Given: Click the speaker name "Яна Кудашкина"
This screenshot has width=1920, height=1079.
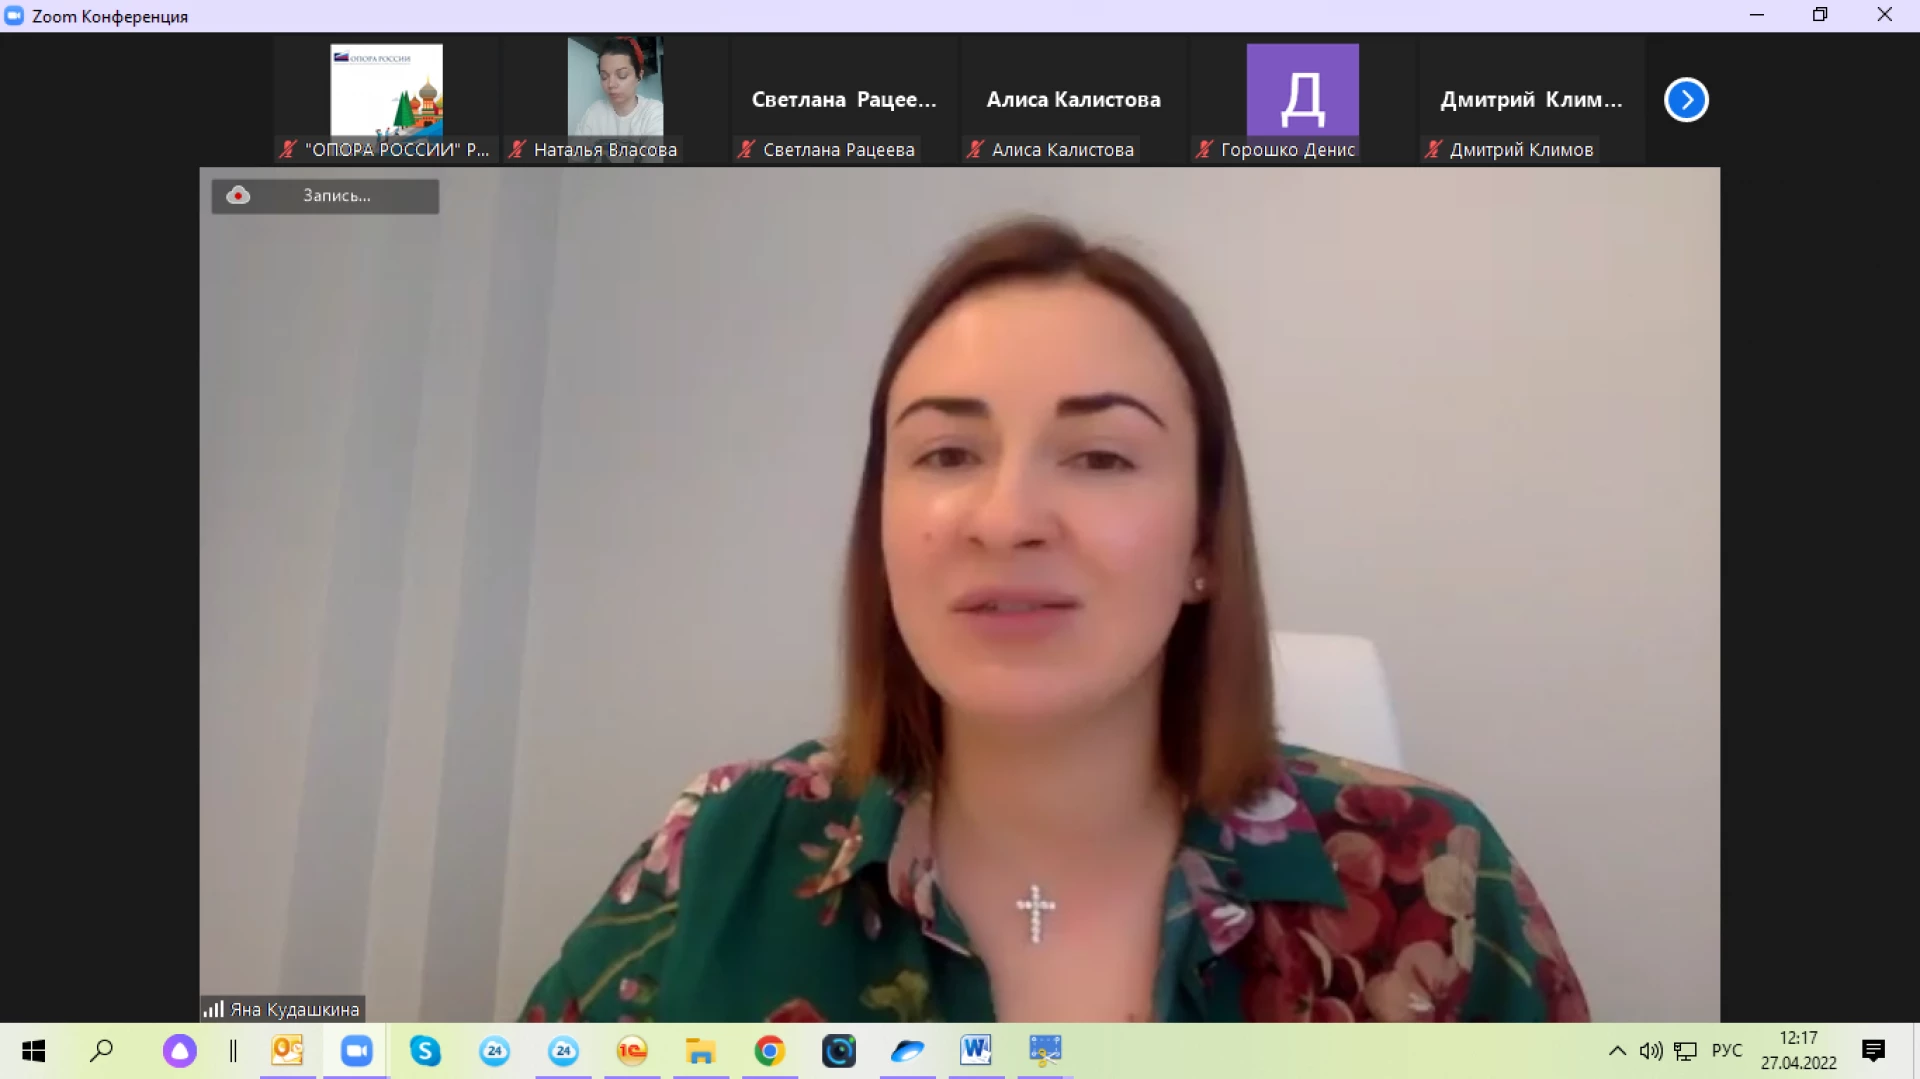Looking at the screenshot, I should (295, 1009).
